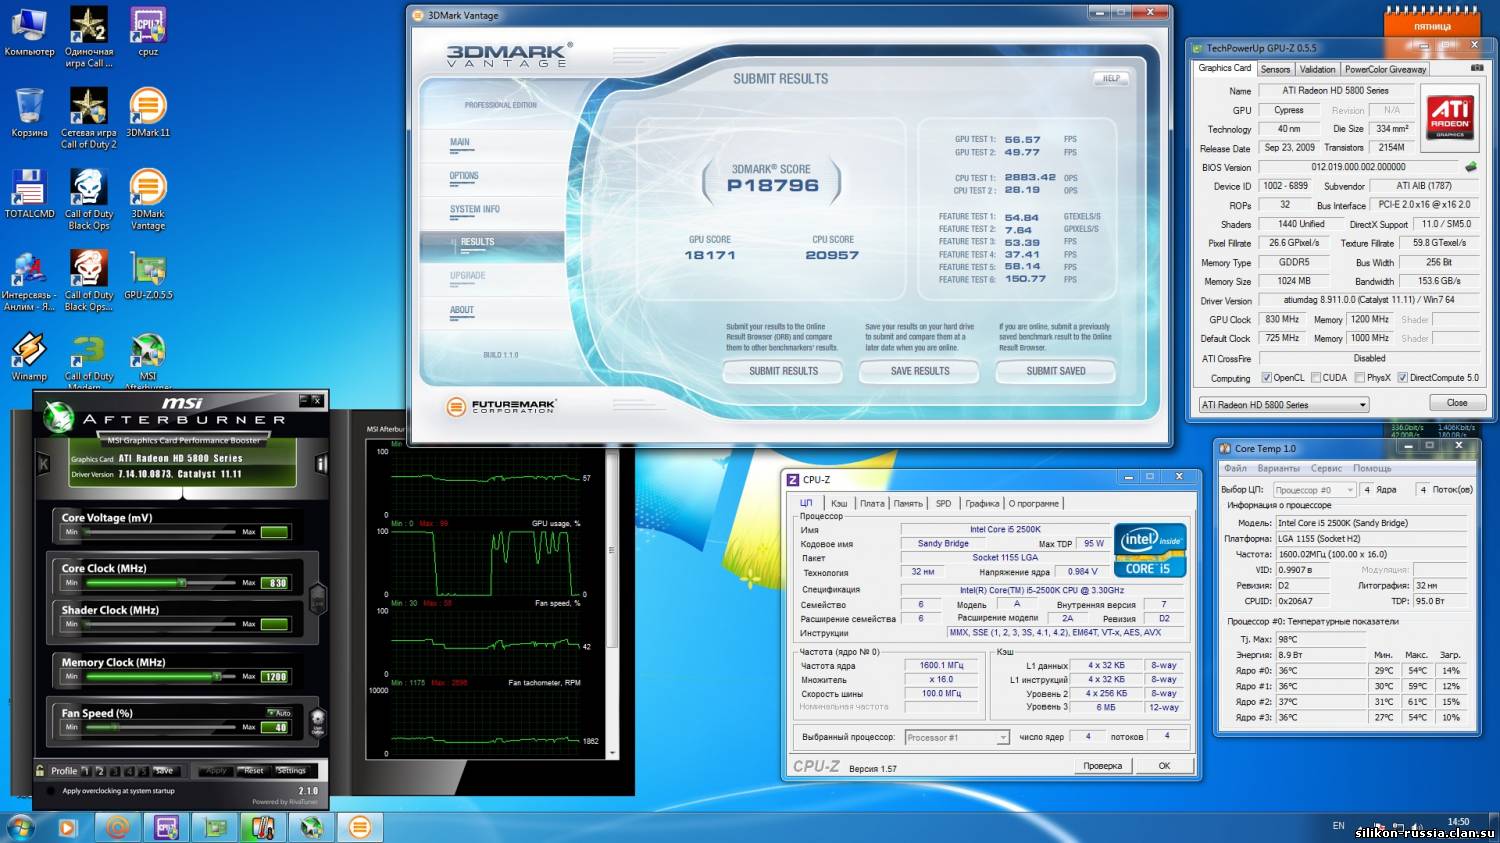The height and width of the screenshot is (843, 1500).
Task: Click the Close button in GPU-Z
Action: (x=1457, y=403)
